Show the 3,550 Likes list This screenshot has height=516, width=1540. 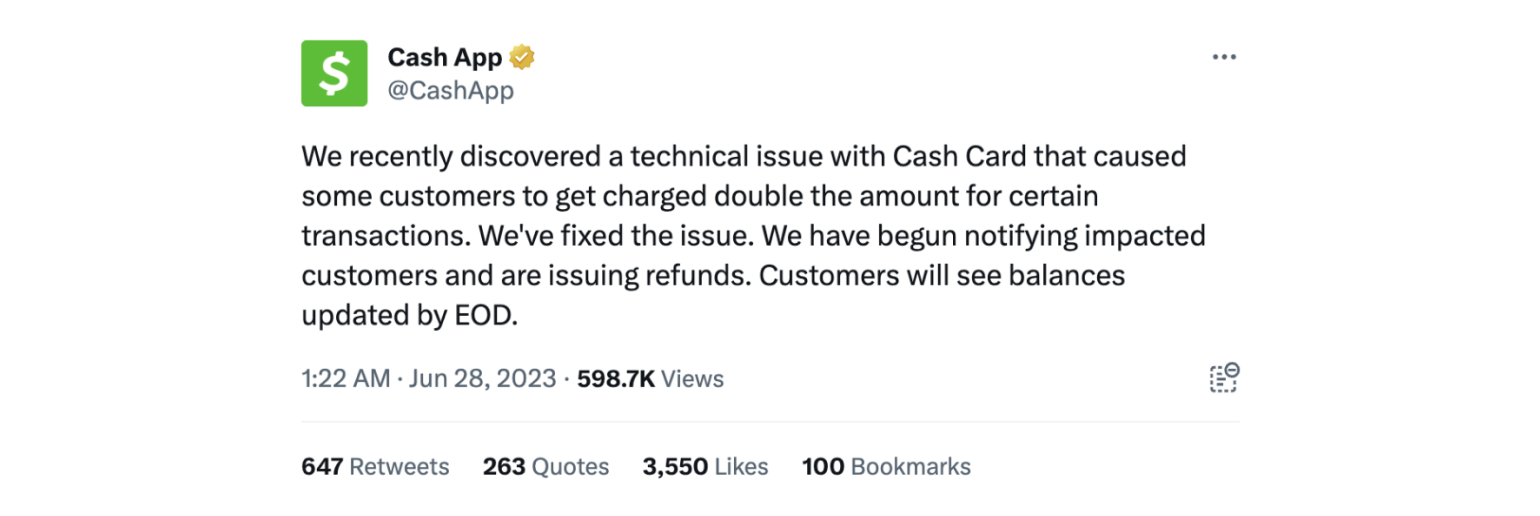click(705, 466)
